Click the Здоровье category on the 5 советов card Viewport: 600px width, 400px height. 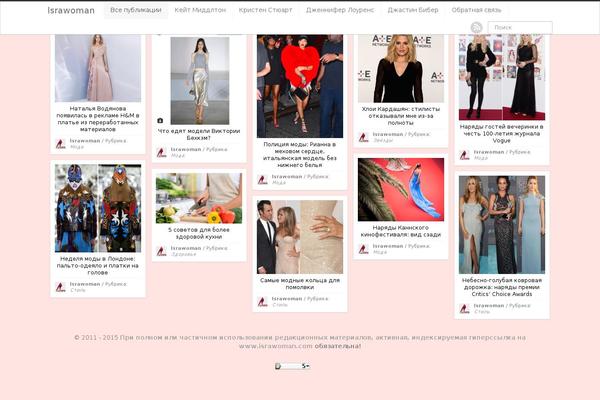(184, 255)
